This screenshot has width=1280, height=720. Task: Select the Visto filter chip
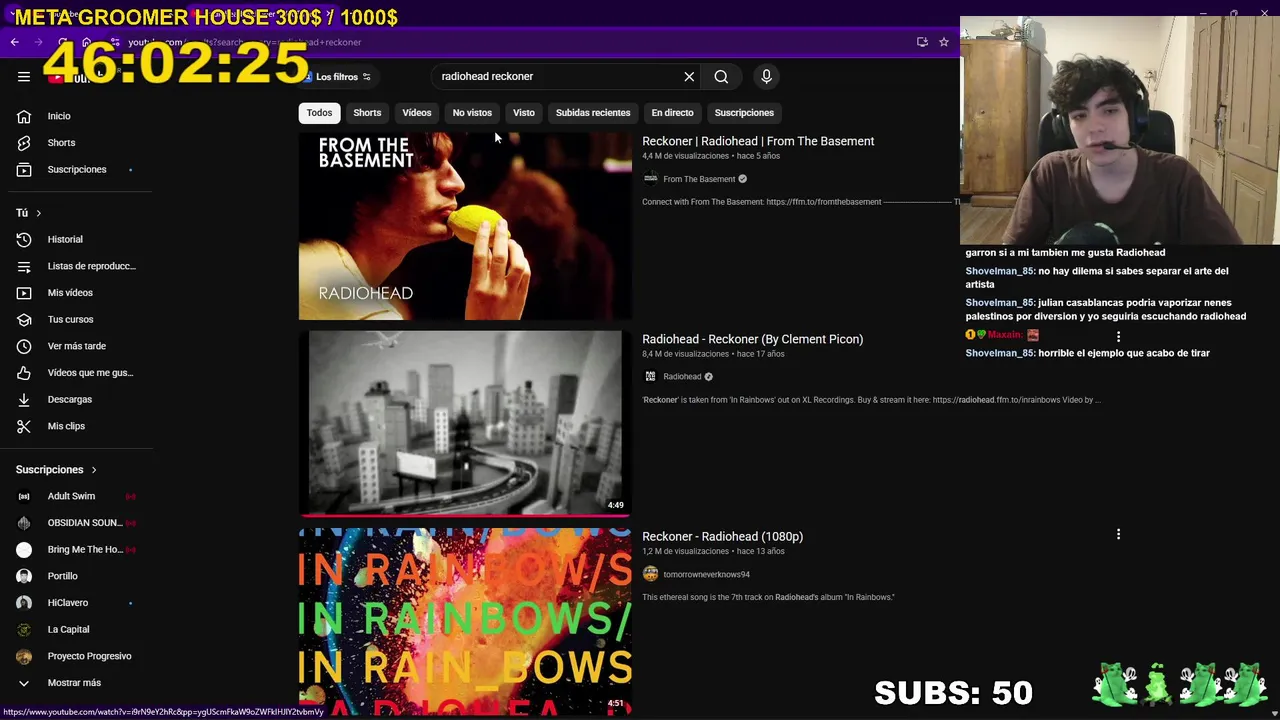[524, 113]
